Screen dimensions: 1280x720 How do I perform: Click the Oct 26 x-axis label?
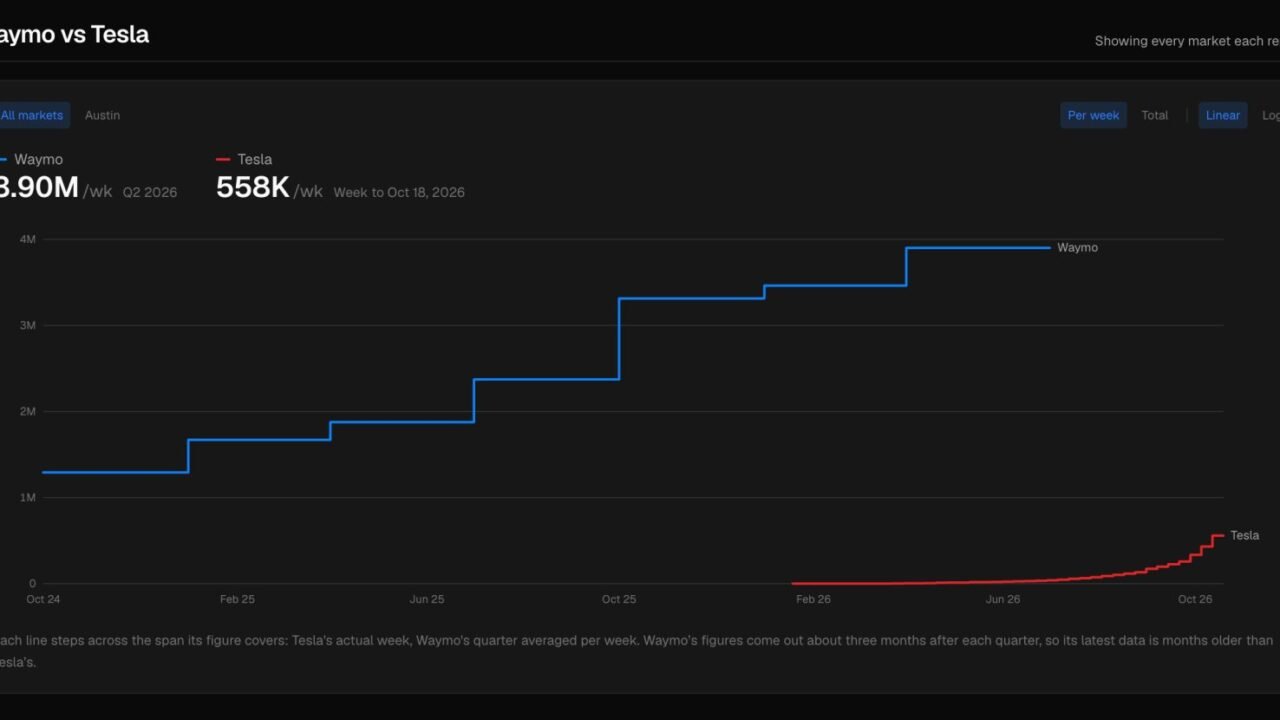click(1195, 599)
